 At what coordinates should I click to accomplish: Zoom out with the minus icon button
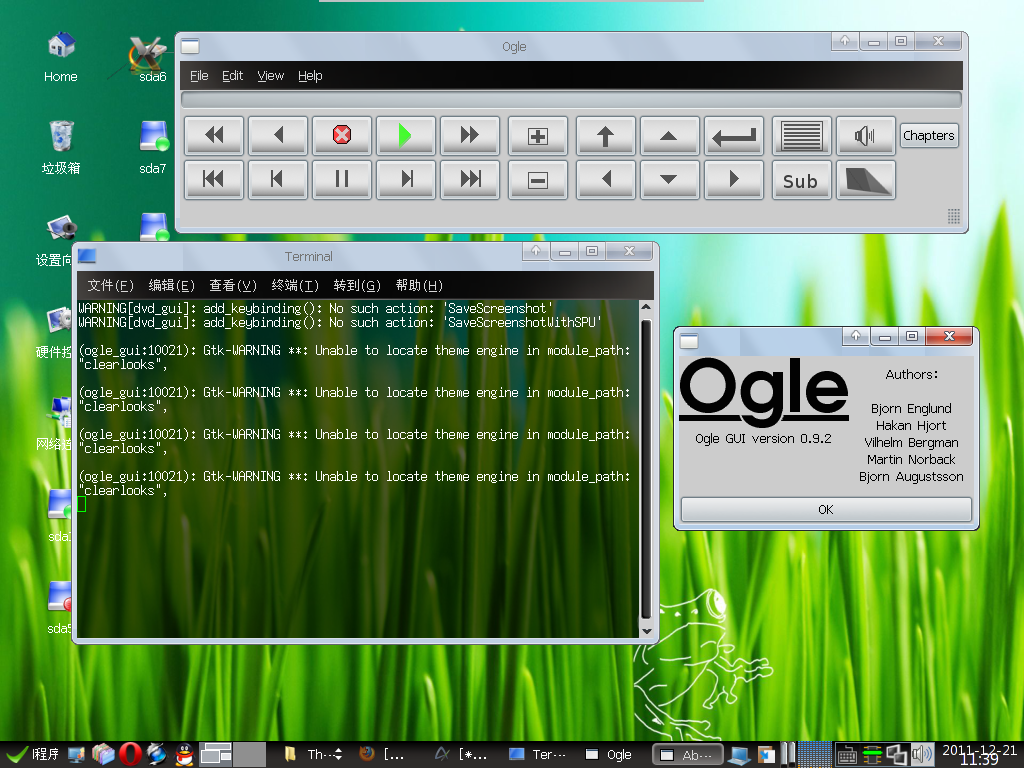click(537, 180)
